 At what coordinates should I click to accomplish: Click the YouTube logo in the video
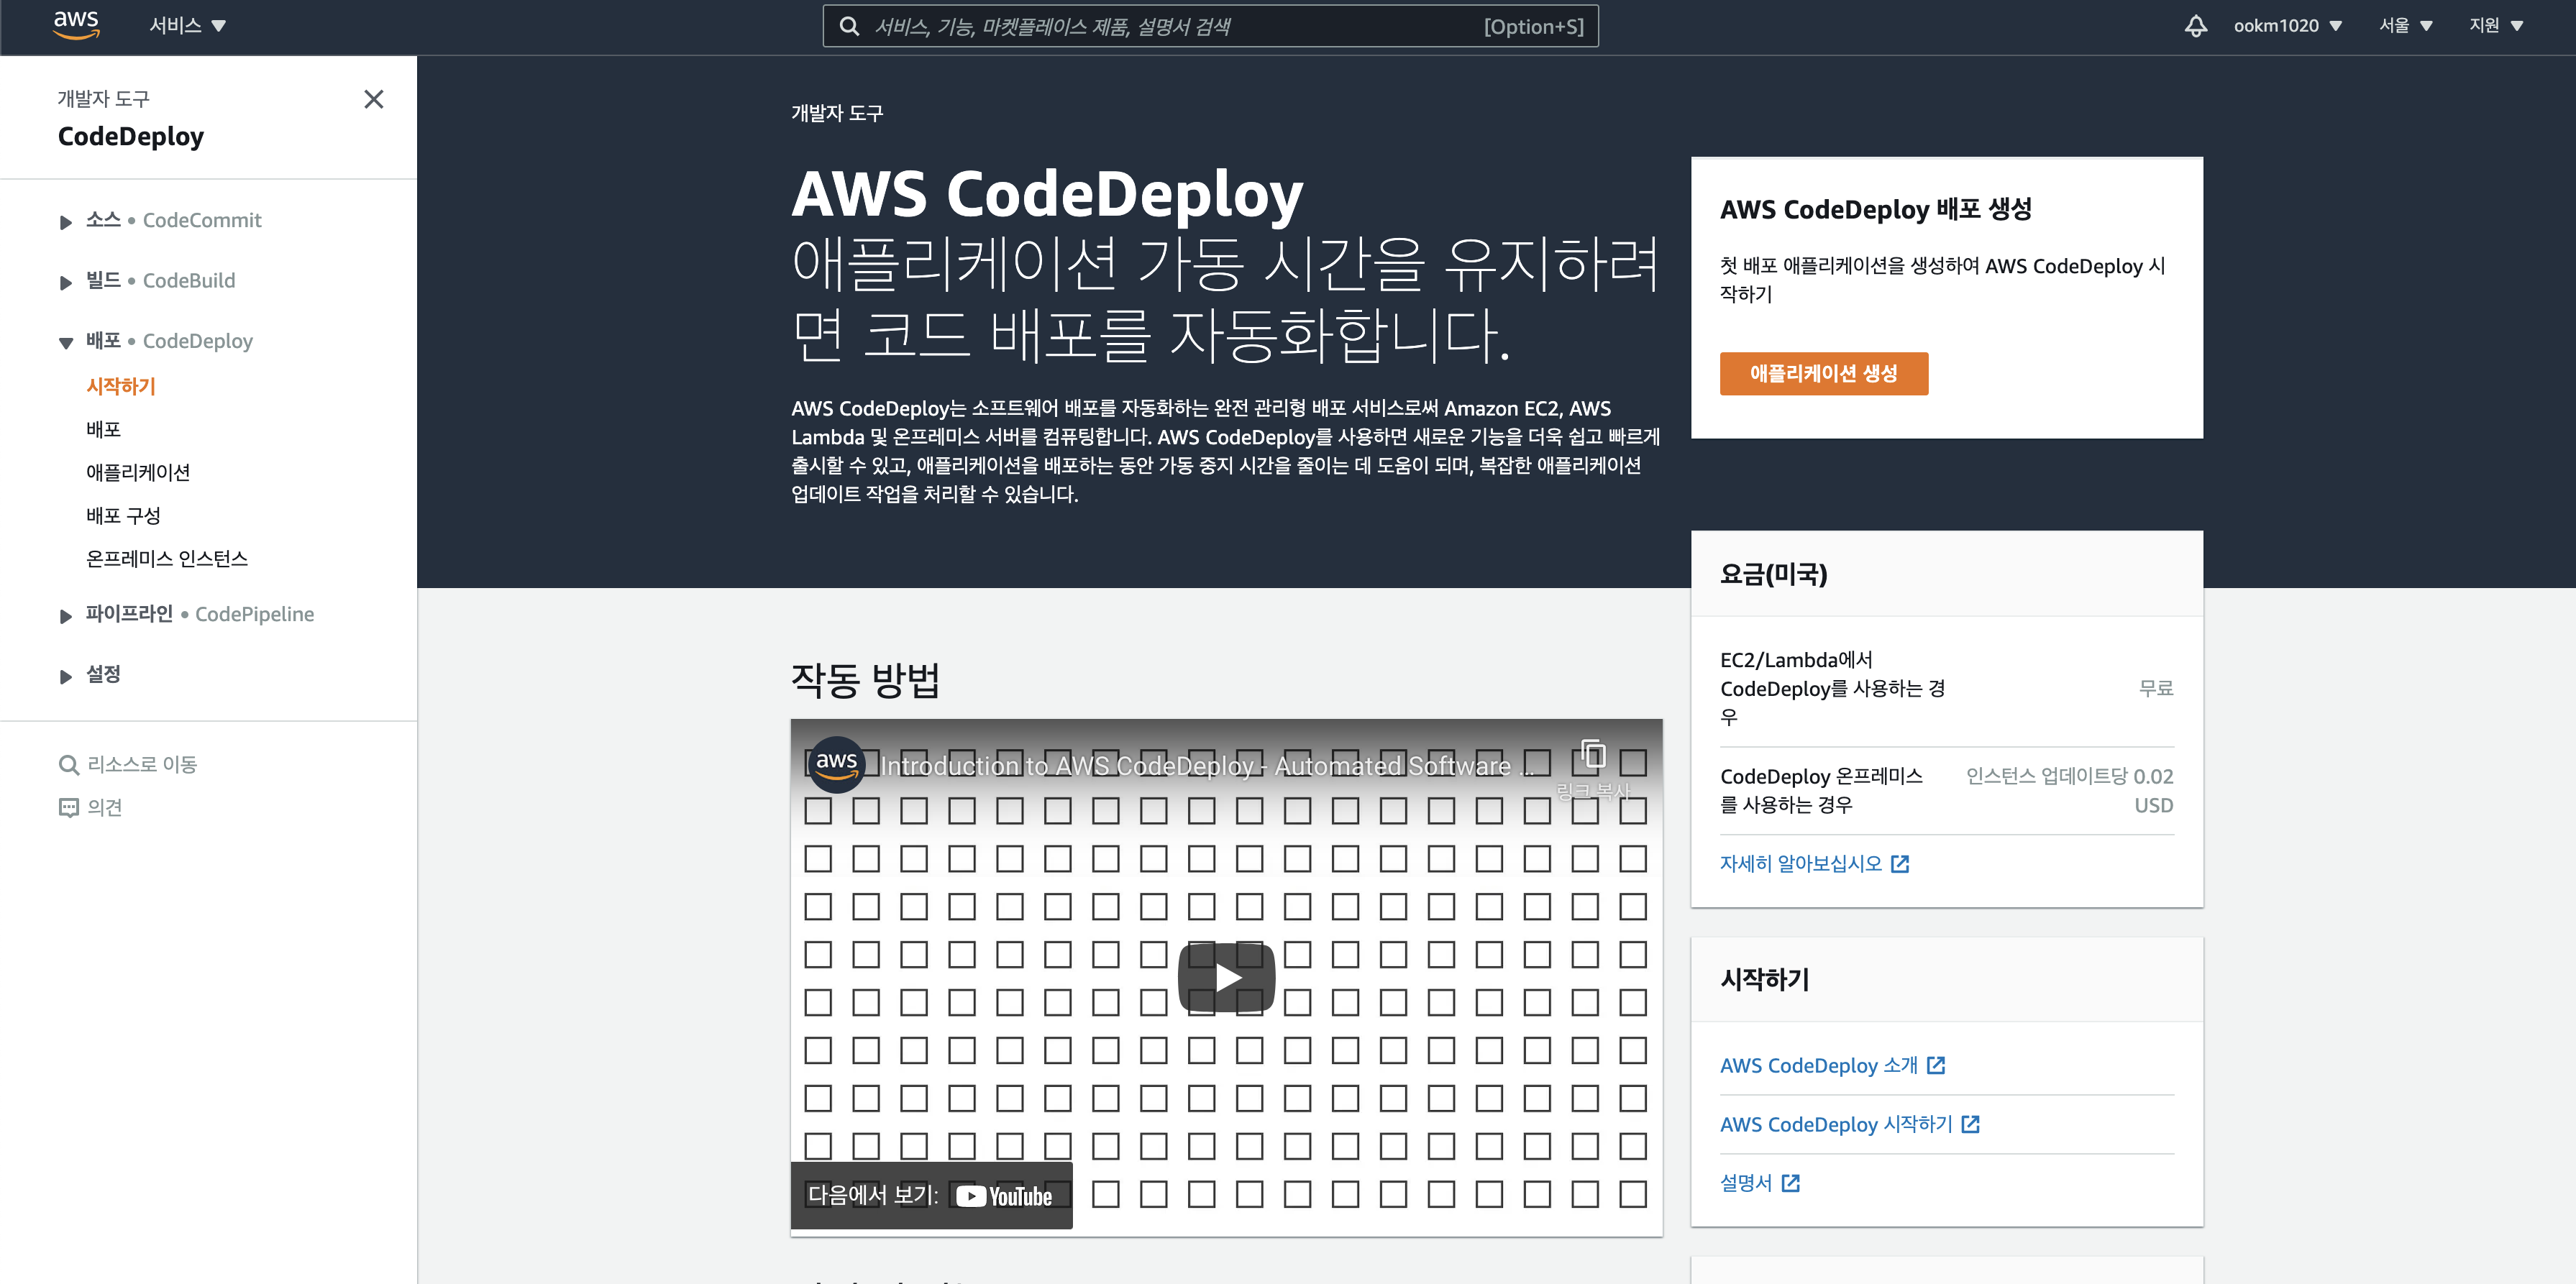coord(1004,1196)
